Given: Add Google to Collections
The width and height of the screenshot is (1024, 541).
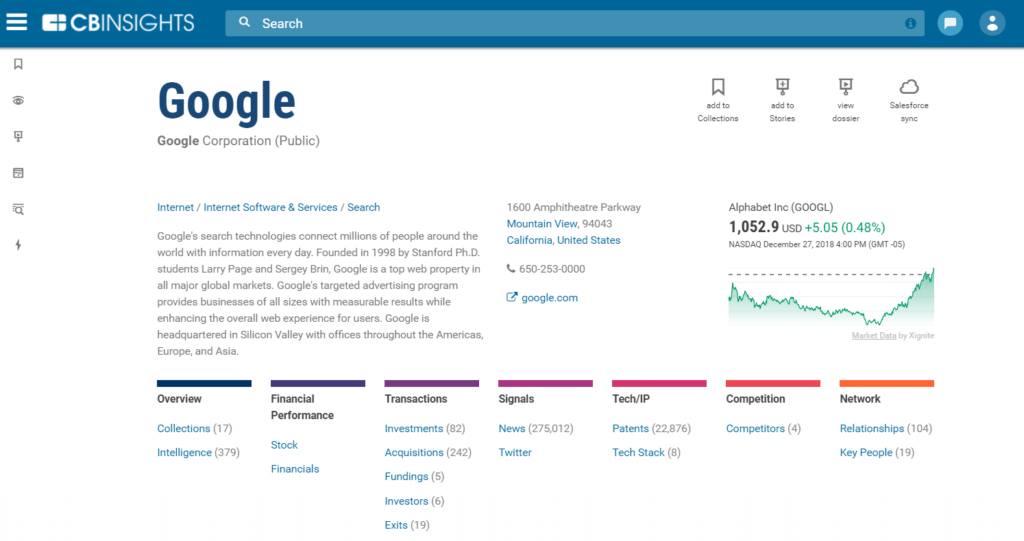Looking at the screenshot, I should [718, 88].
